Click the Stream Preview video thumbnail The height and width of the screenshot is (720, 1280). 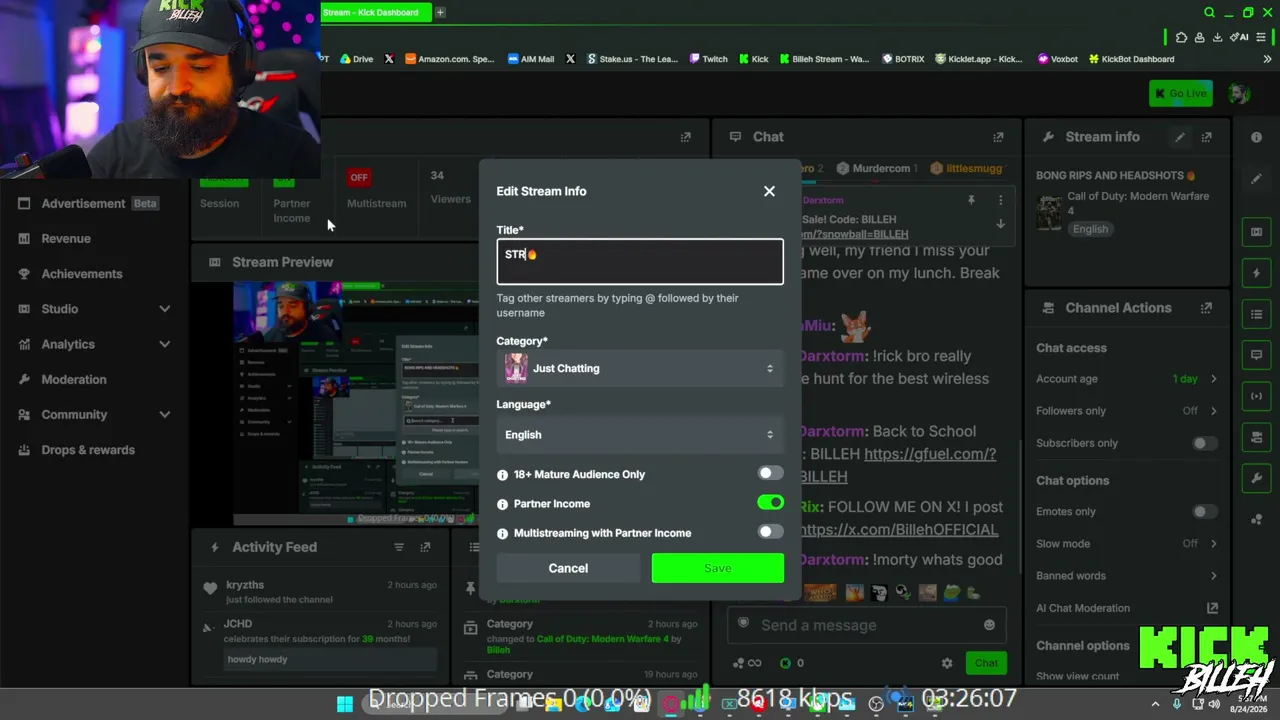point(356,403)
